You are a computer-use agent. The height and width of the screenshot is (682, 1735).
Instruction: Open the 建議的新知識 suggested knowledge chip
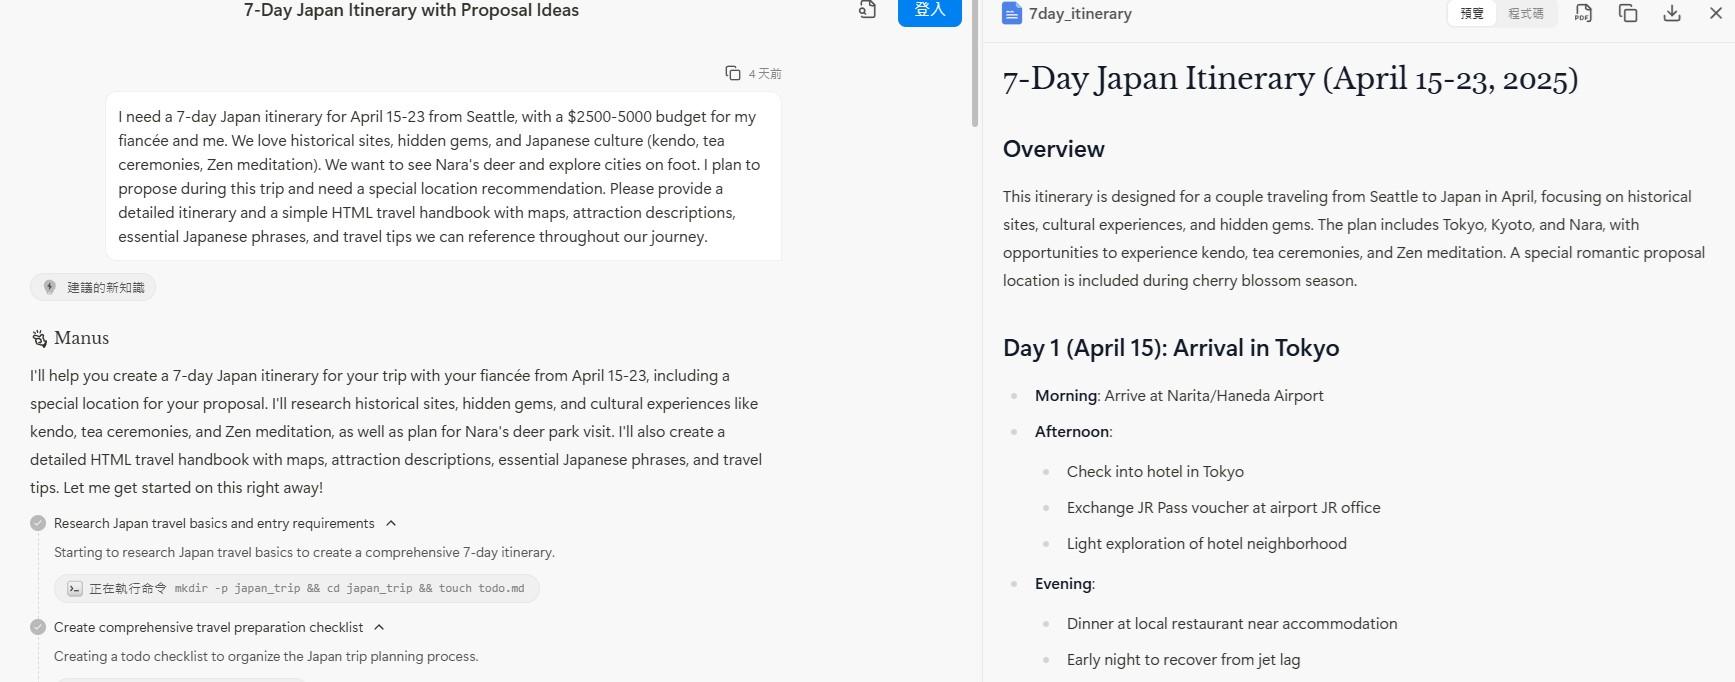tap(93, 287)
